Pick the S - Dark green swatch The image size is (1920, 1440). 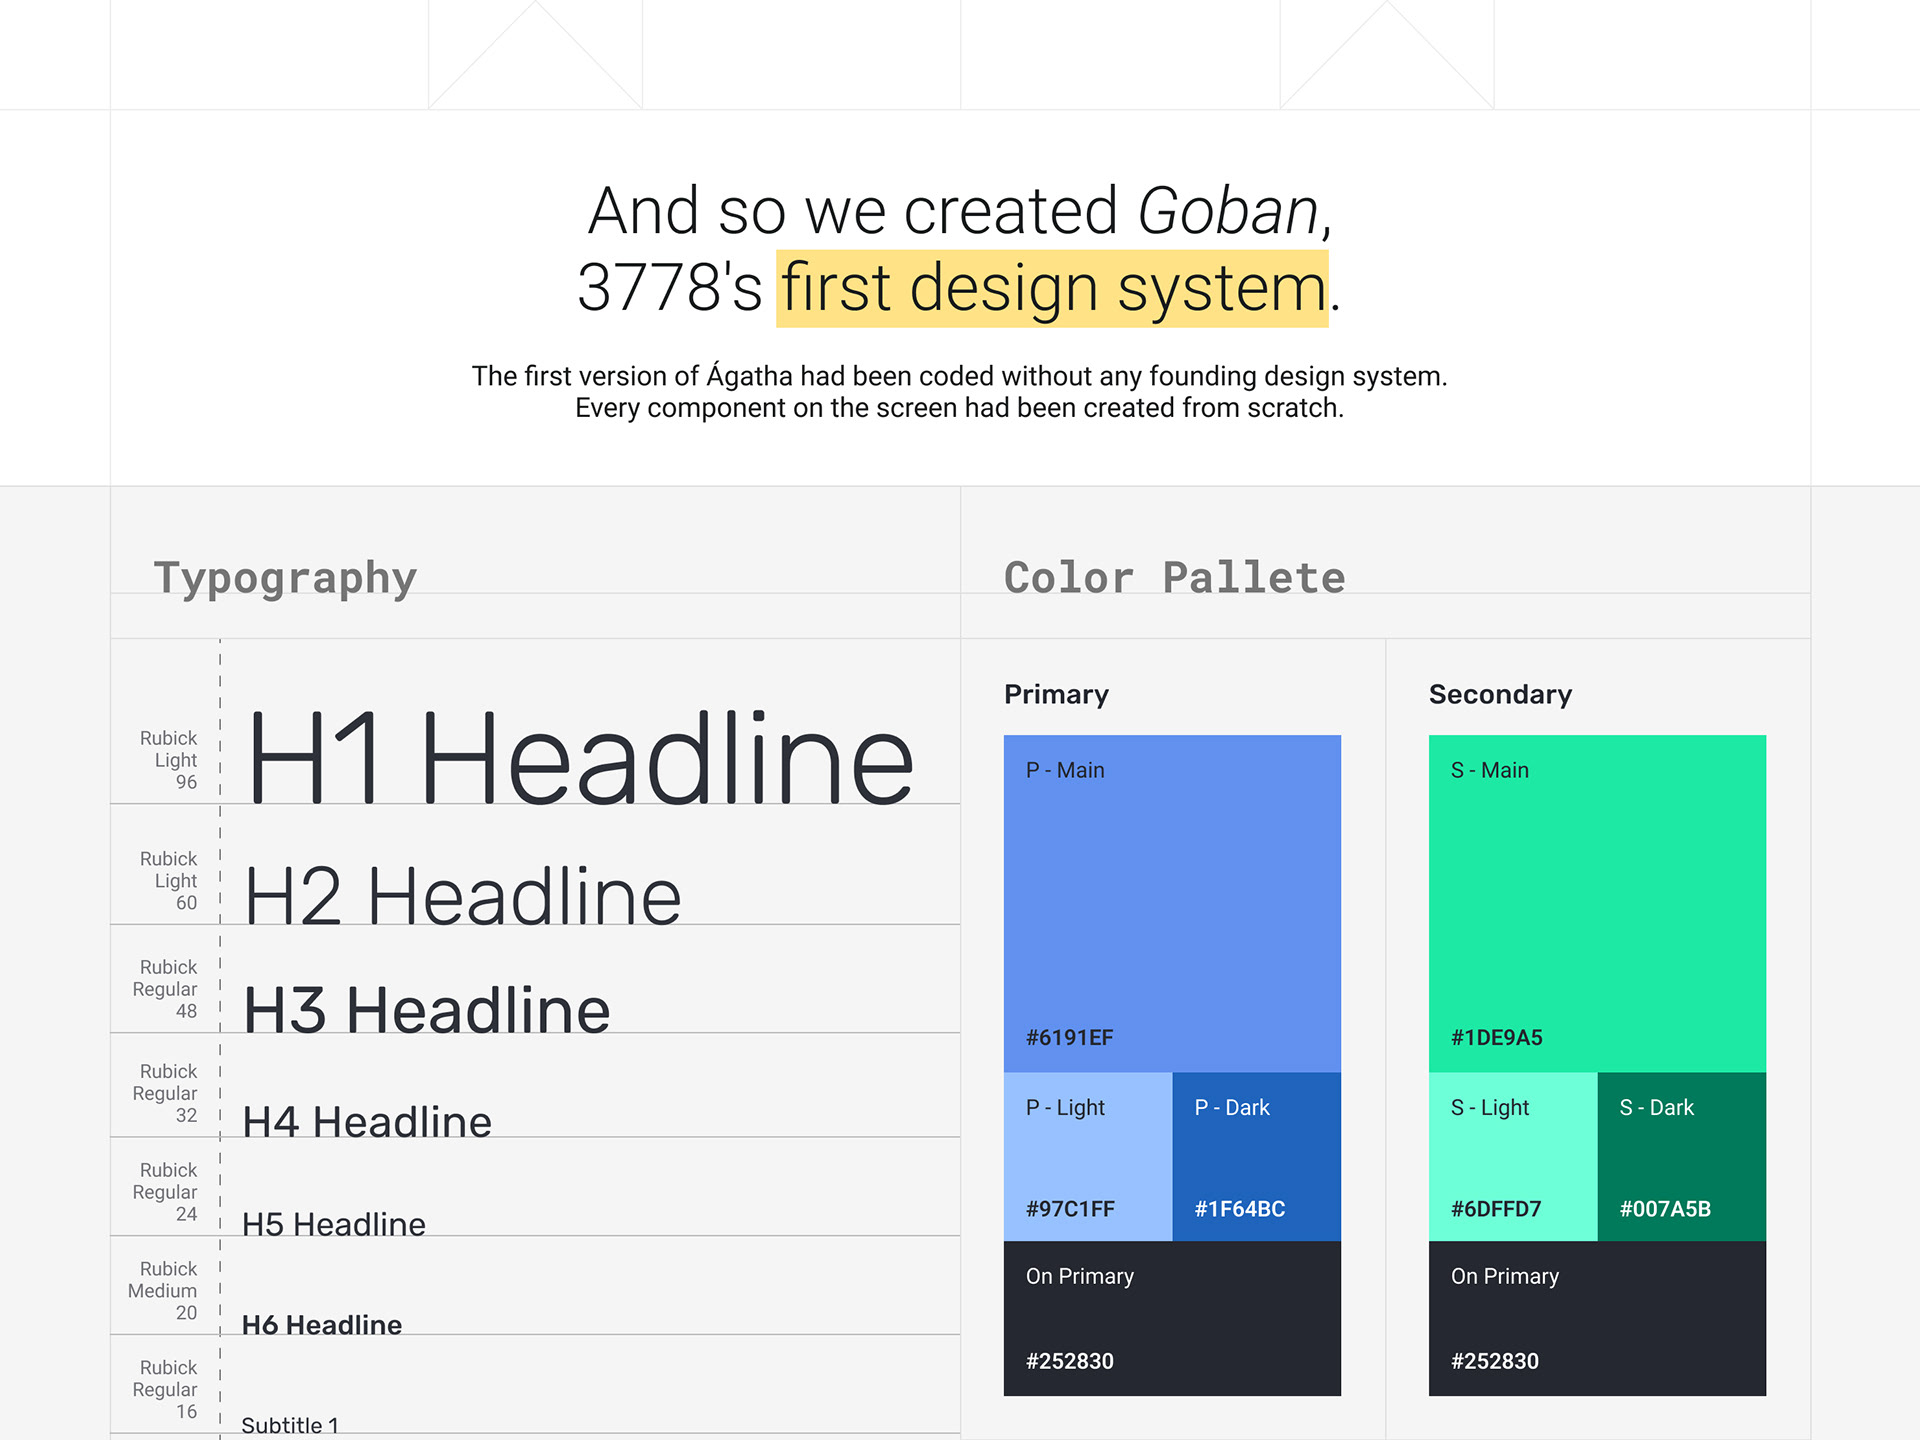pyautogui.click(x=1682, y=1157)
